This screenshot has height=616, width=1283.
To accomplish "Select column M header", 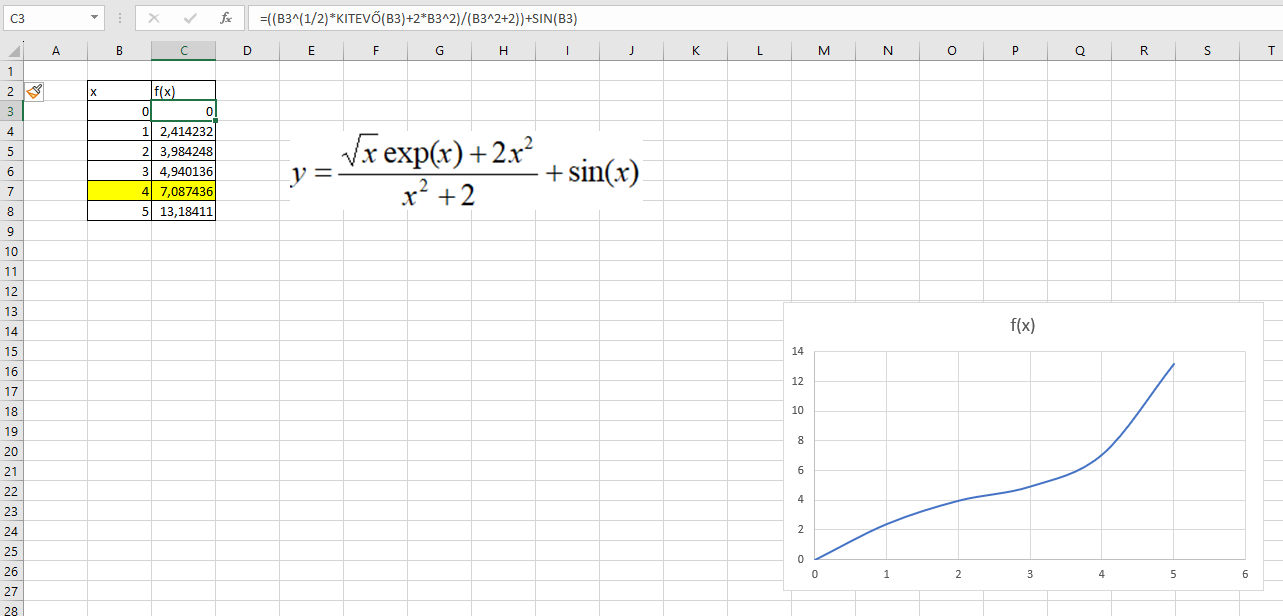I will (x=823, y=51).
